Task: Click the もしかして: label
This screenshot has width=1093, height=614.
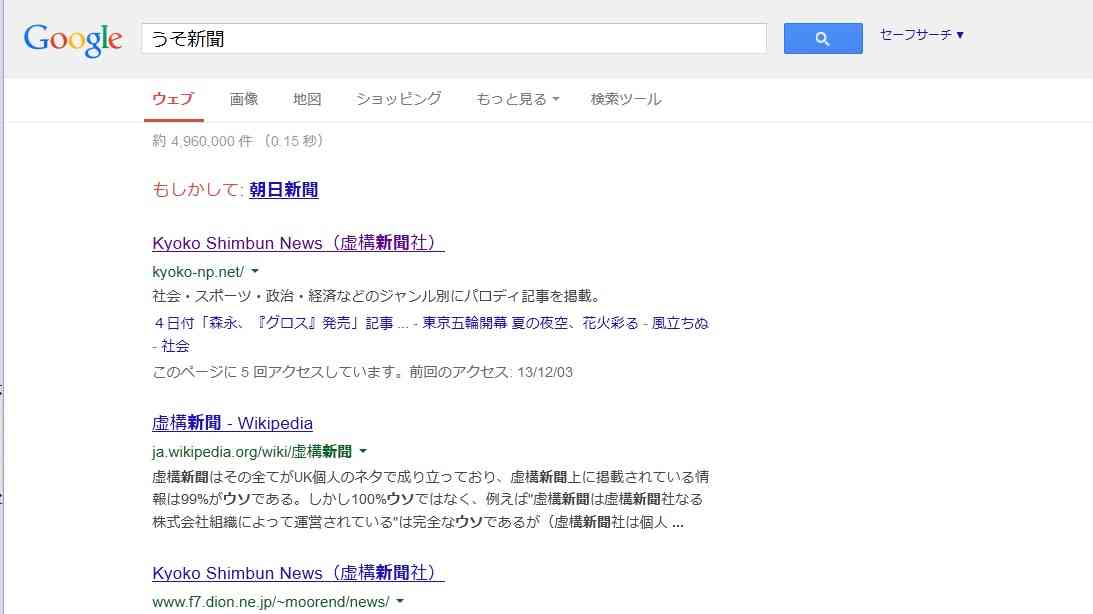Action: tap(198, 190)
